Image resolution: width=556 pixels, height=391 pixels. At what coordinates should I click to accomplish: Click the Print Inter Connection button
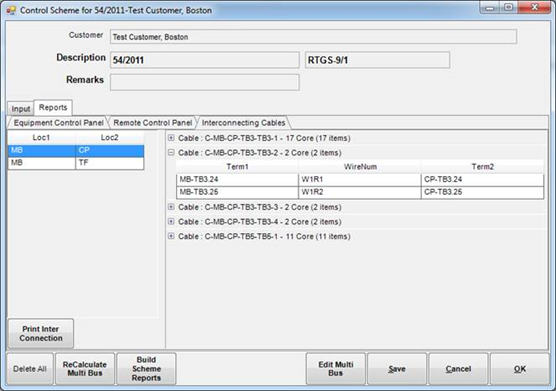[41, 334]
